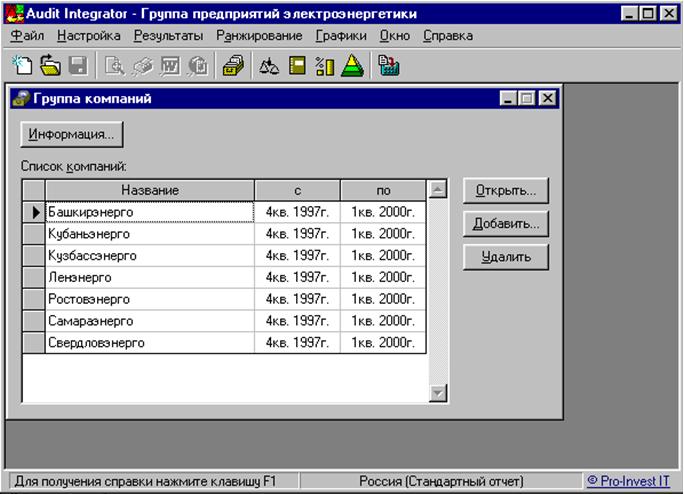Click the Россия (Стандартный отчет) status entry
Viewport: 684px width, 494px height.
tap(441, 481)
